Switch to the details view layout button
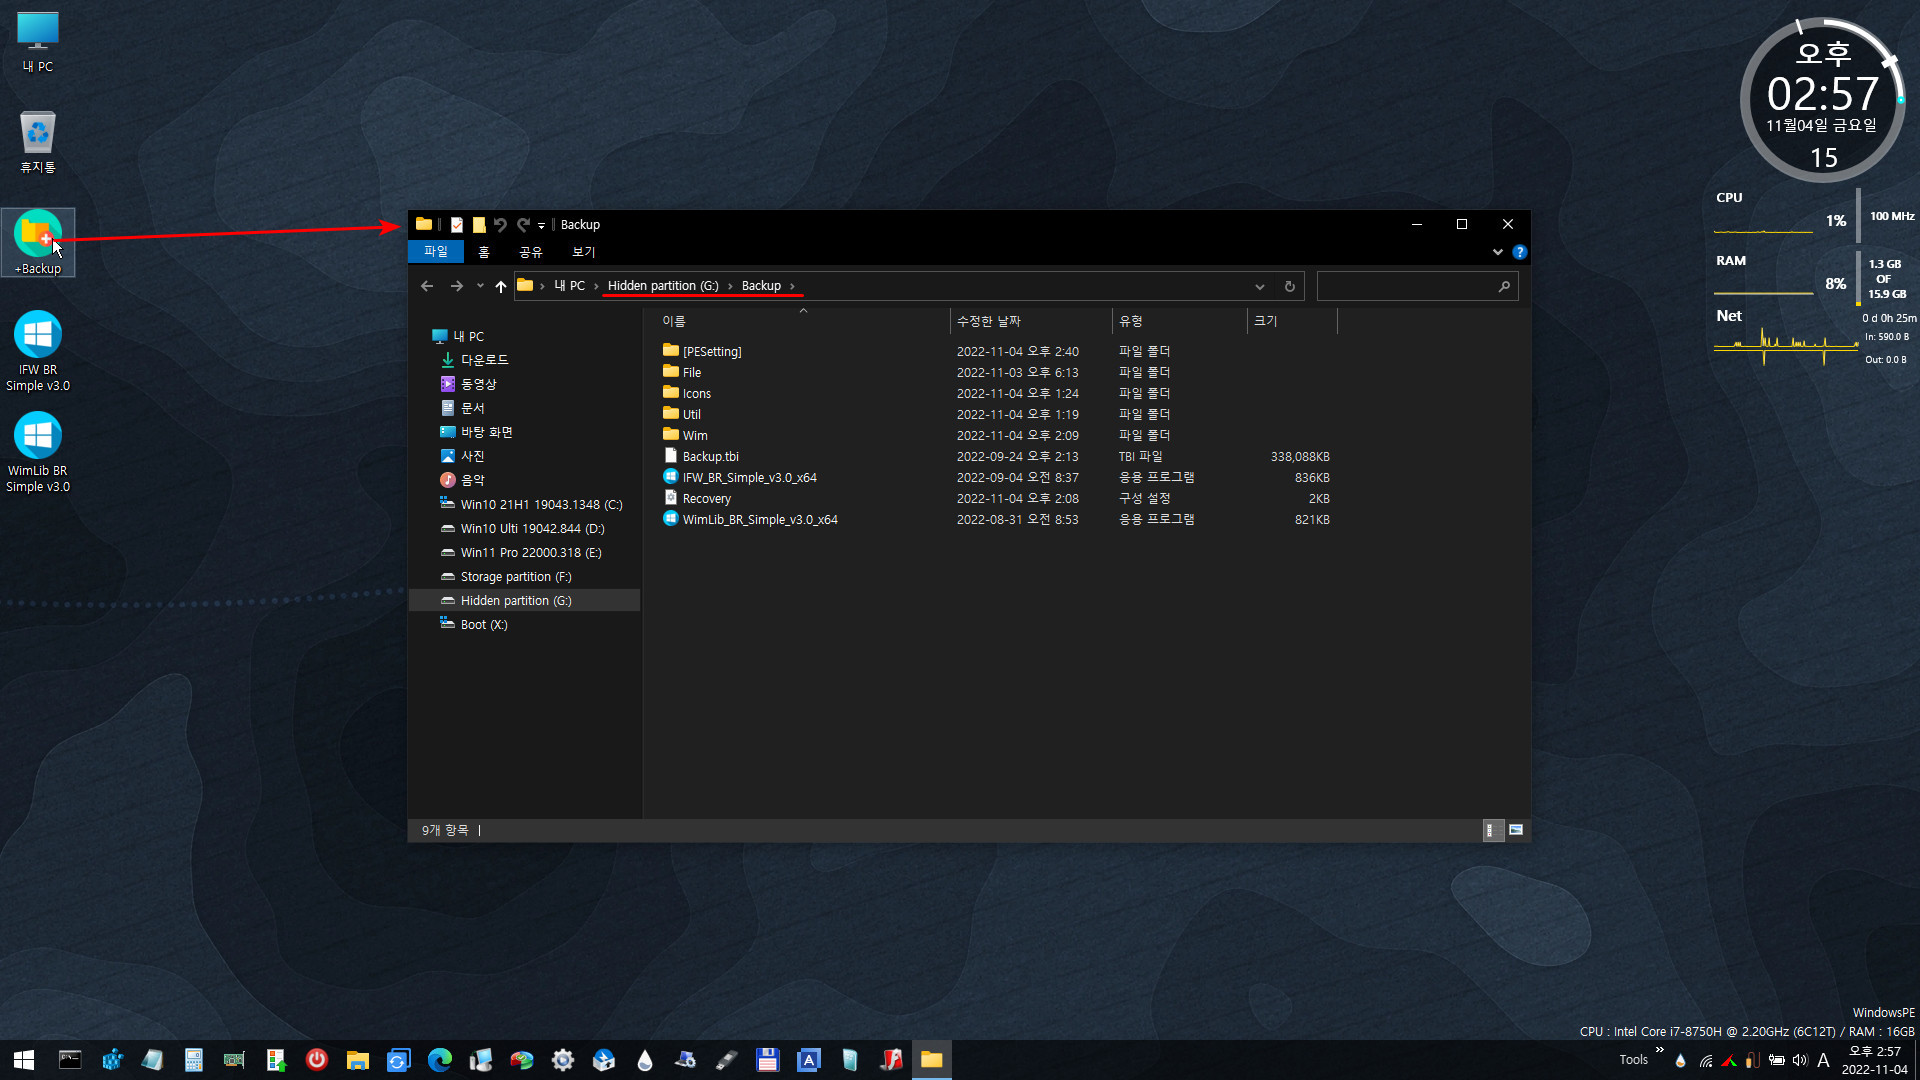The image size is (1920, 1080). click(1492, 830)
